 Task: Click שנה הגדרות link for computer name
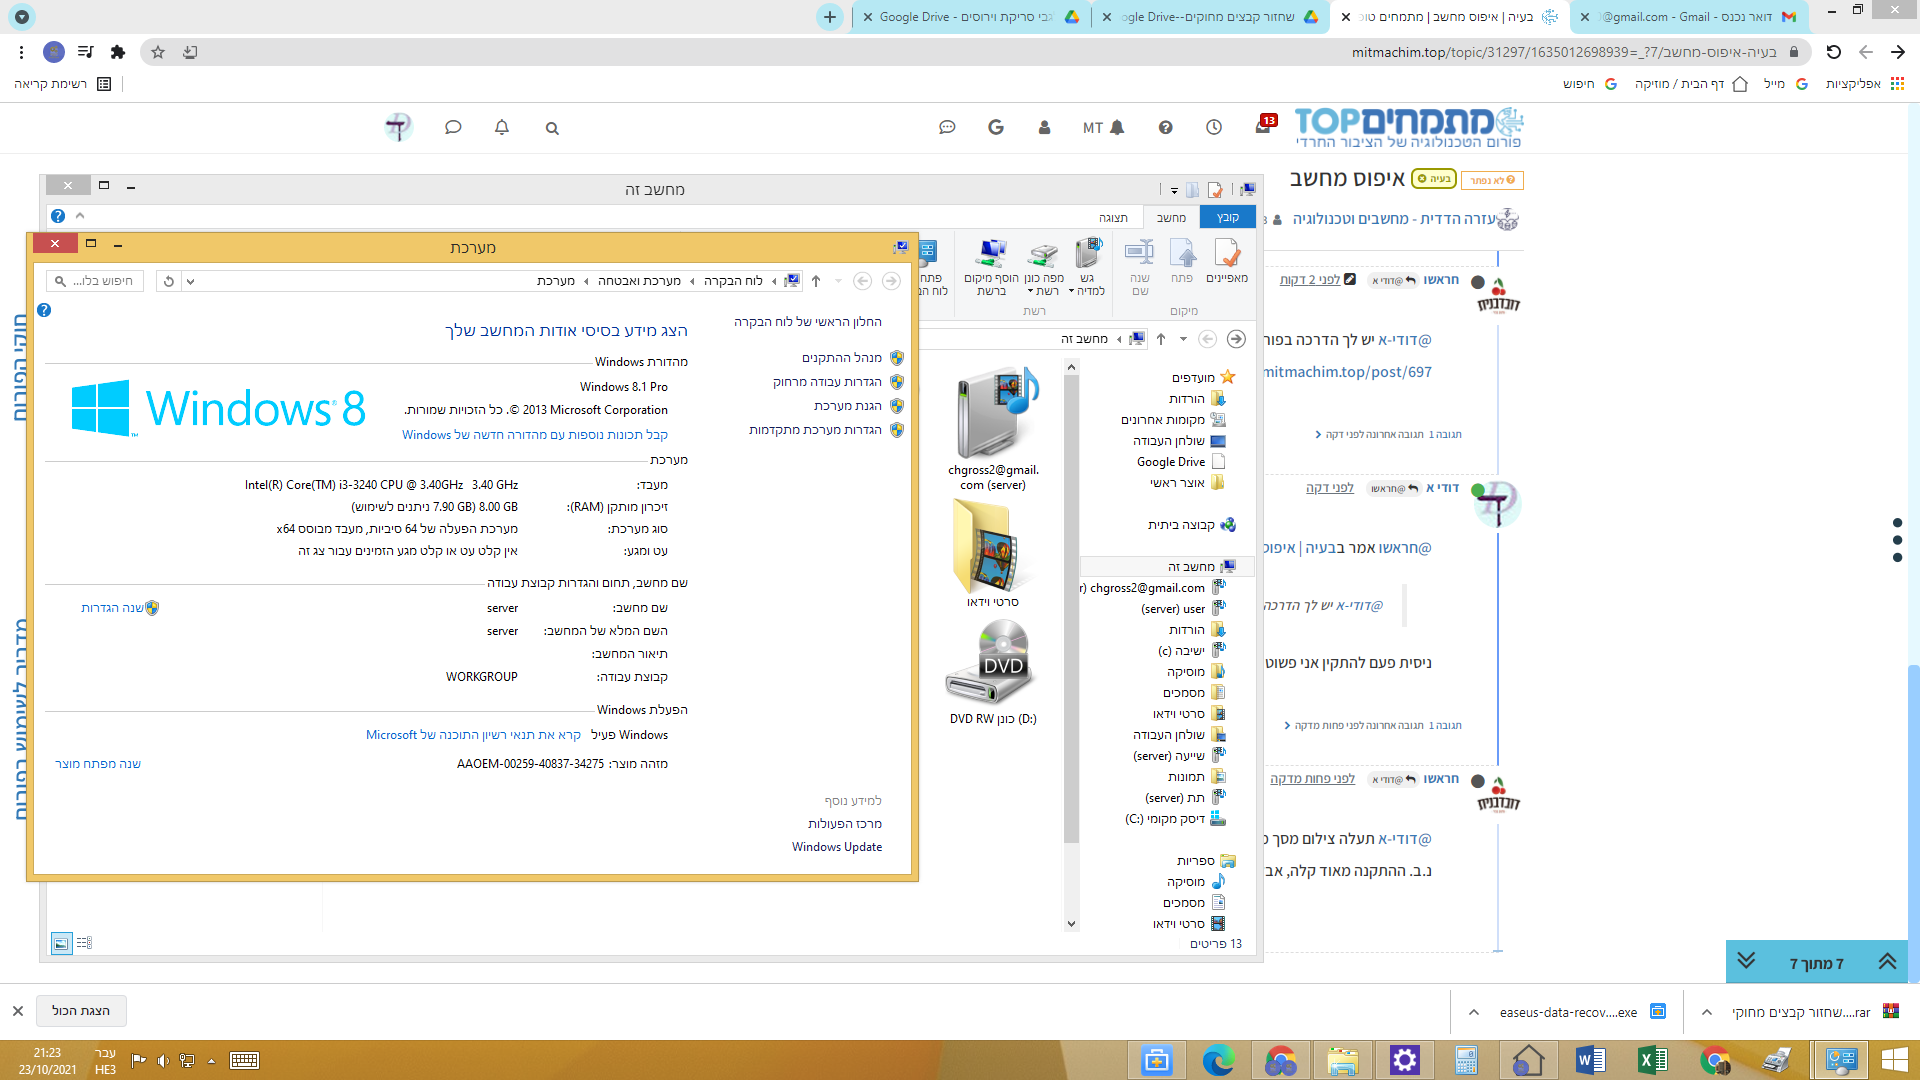[x=112, y=607]
